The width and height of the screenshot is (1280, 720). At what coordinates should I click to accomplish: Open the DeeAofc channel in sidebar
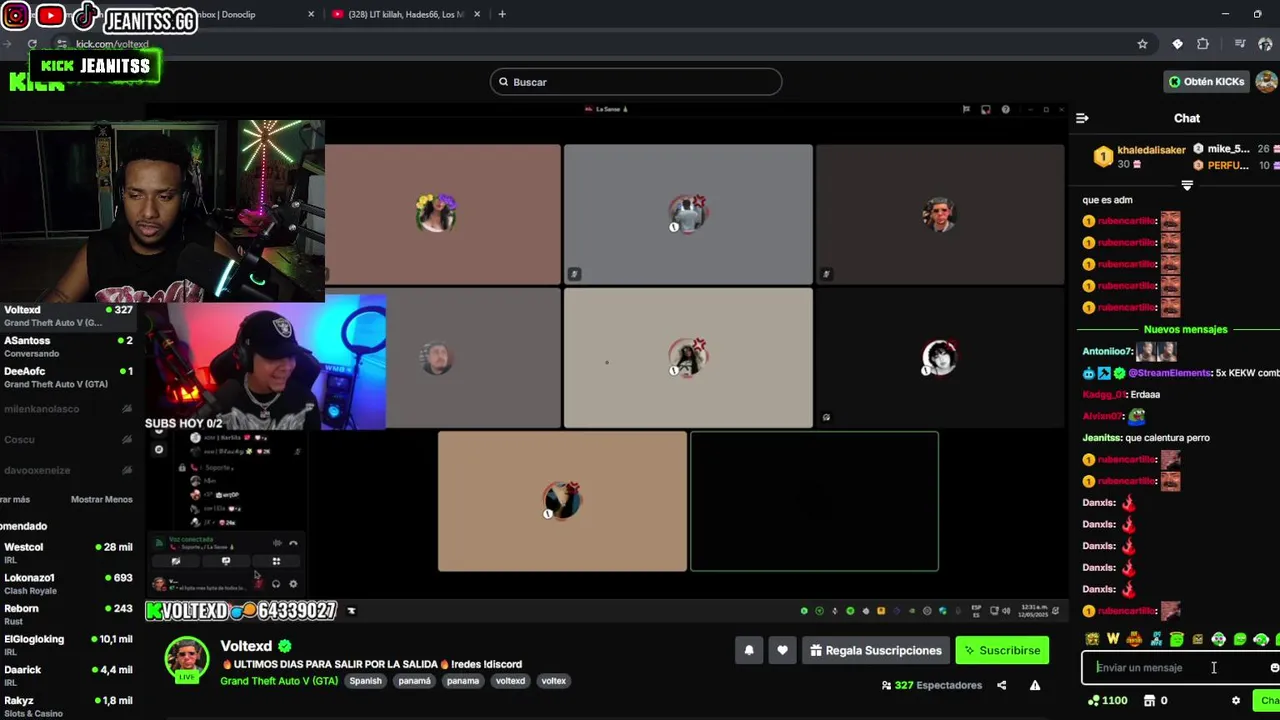68,377
